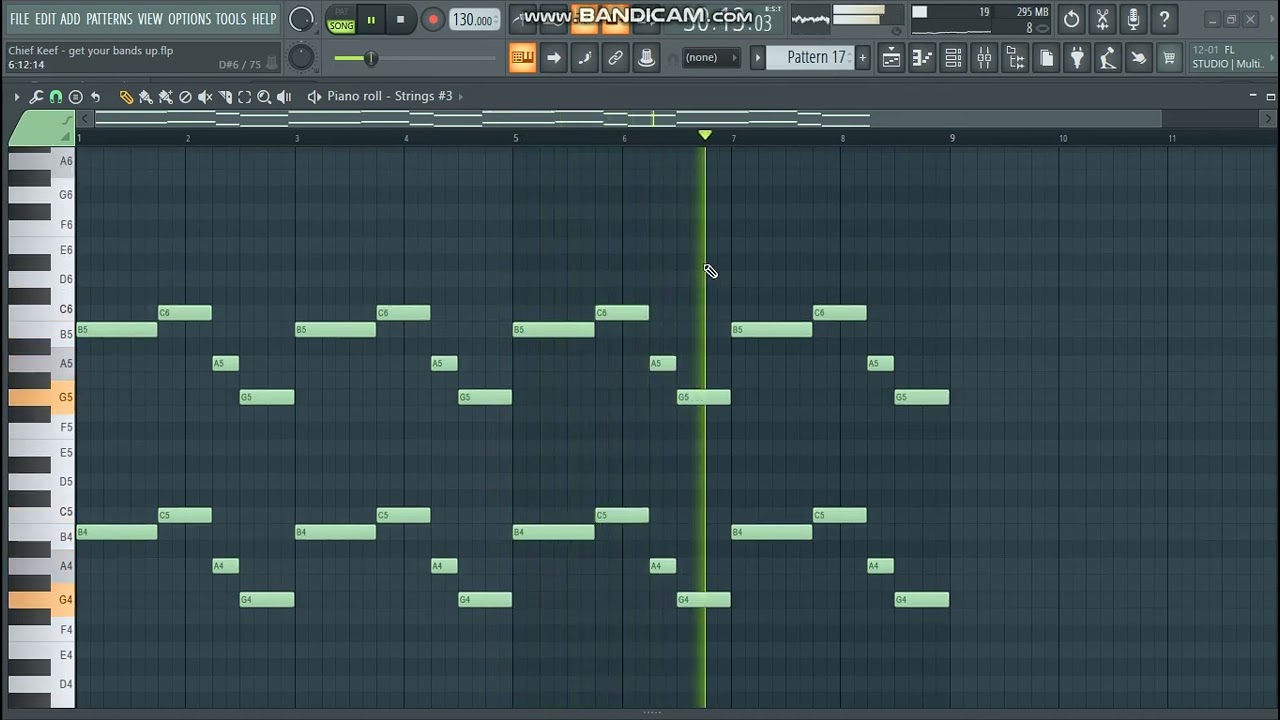Viewport: 1280px width, 720px height.
Task: Click the G5 piano key
Action: [41, 397]
